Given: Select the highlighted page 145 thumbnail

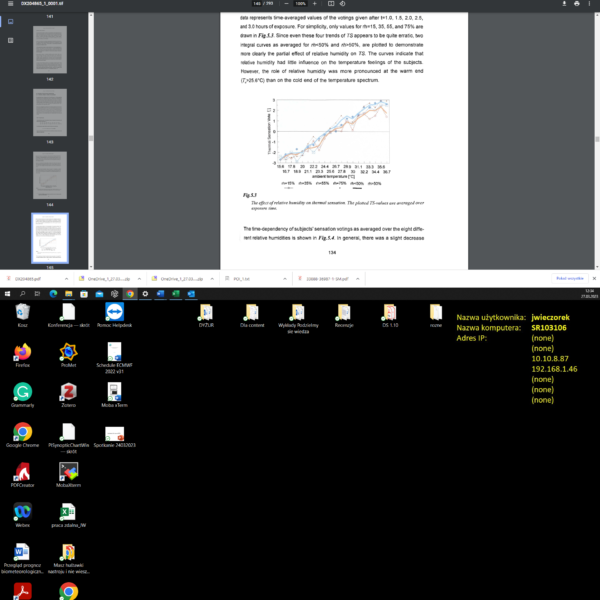Looking at the screenshot, I should pyautogui.click(x=50, y=237).
